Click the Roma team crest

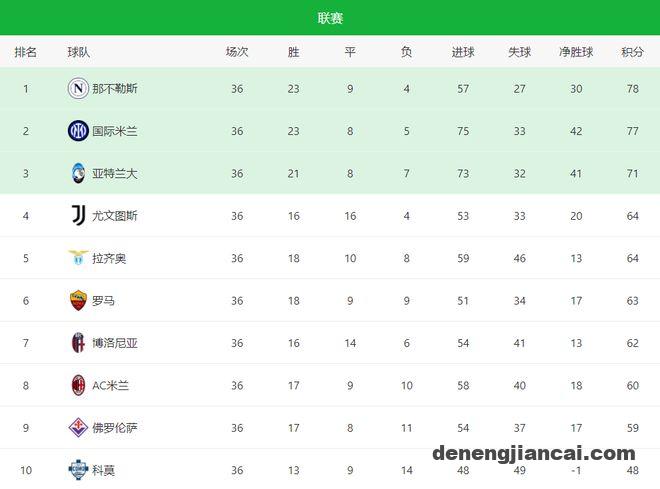[x=78, y=300]
